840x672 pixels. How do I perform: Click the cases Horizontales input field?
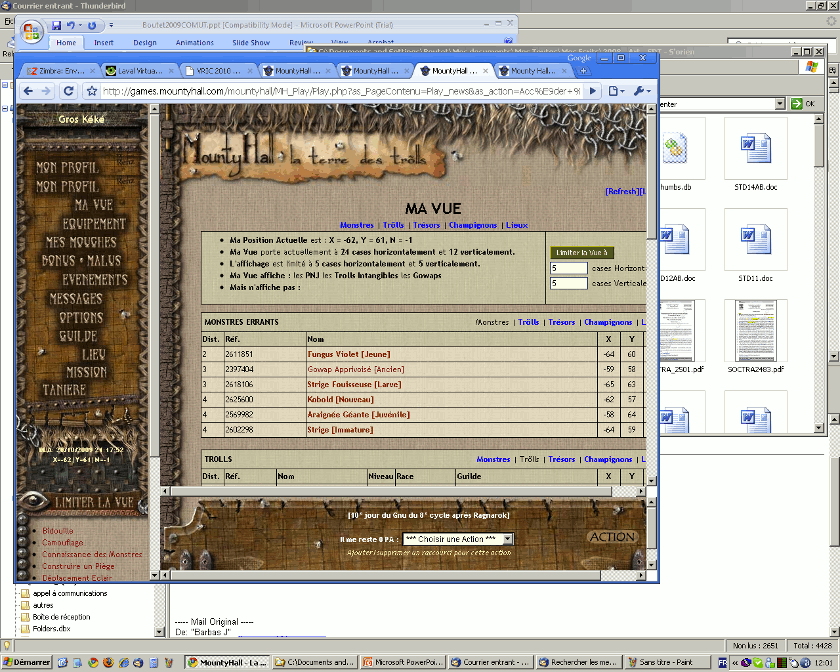coord(569,268)
